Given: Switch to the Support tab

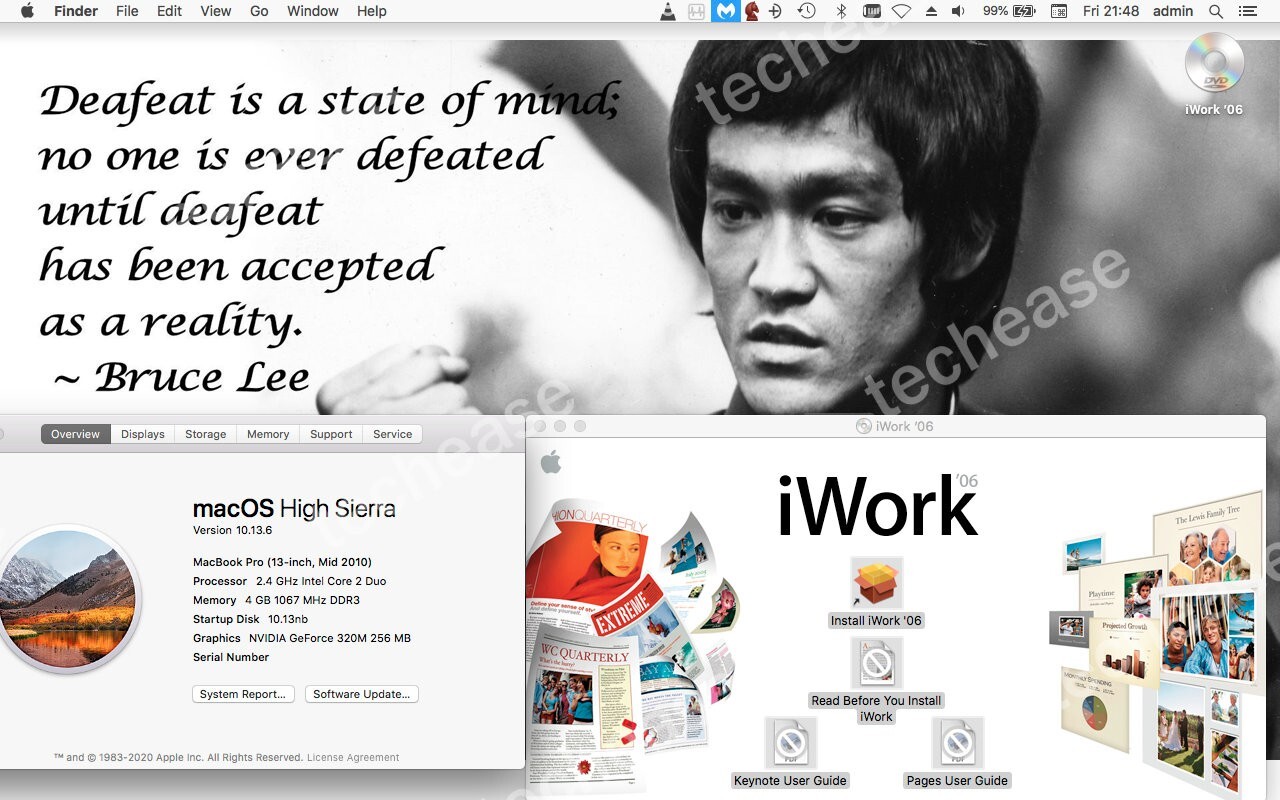Looking at the screenshot, I should point(331,434).
